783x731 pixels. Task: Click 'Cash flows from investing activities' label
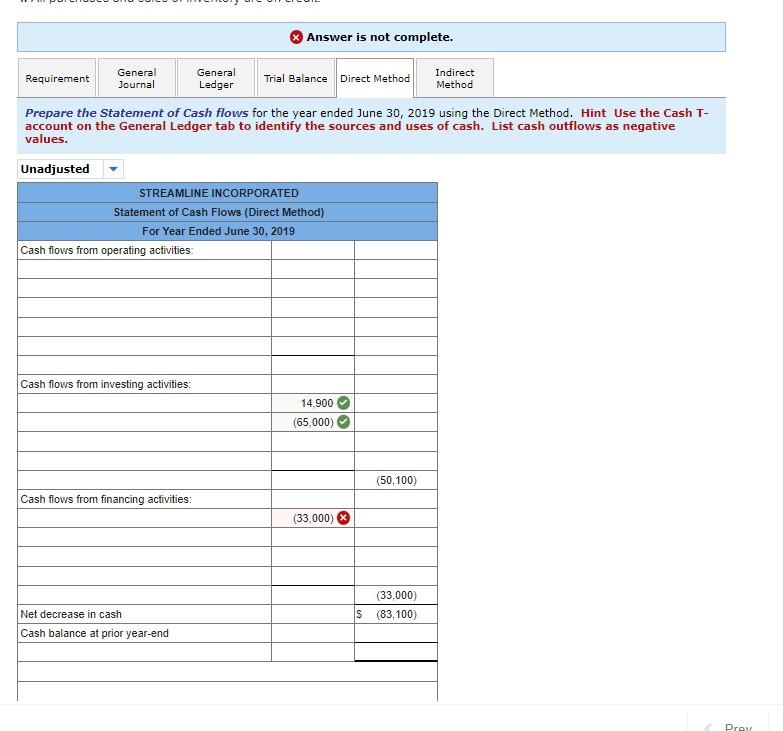[x=105, y=384]
